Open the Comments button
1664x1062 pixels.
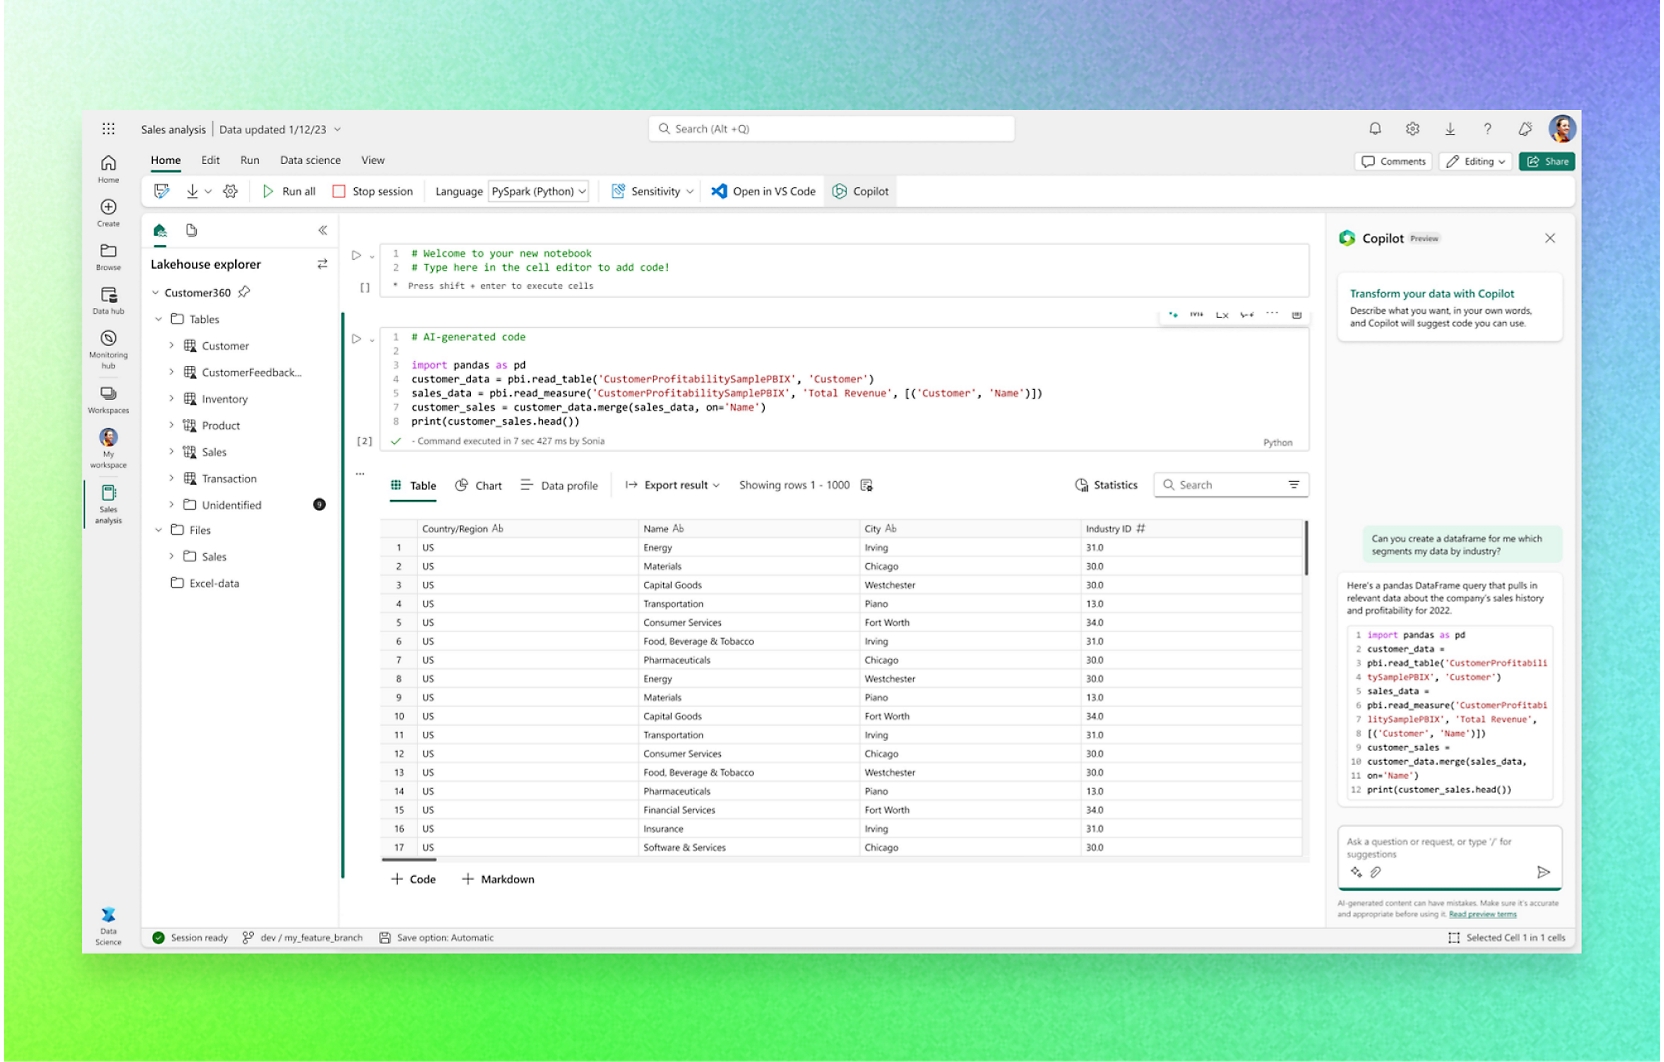pyautogui.click(x=1393, y=161)
